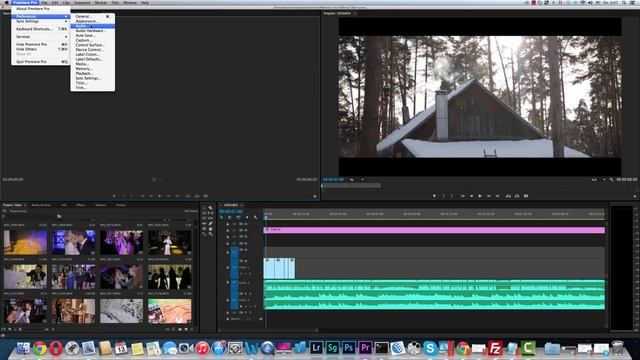Open Auto Save preferences
This screenshot has width=640, height=360.
click(x=92, y=36)
